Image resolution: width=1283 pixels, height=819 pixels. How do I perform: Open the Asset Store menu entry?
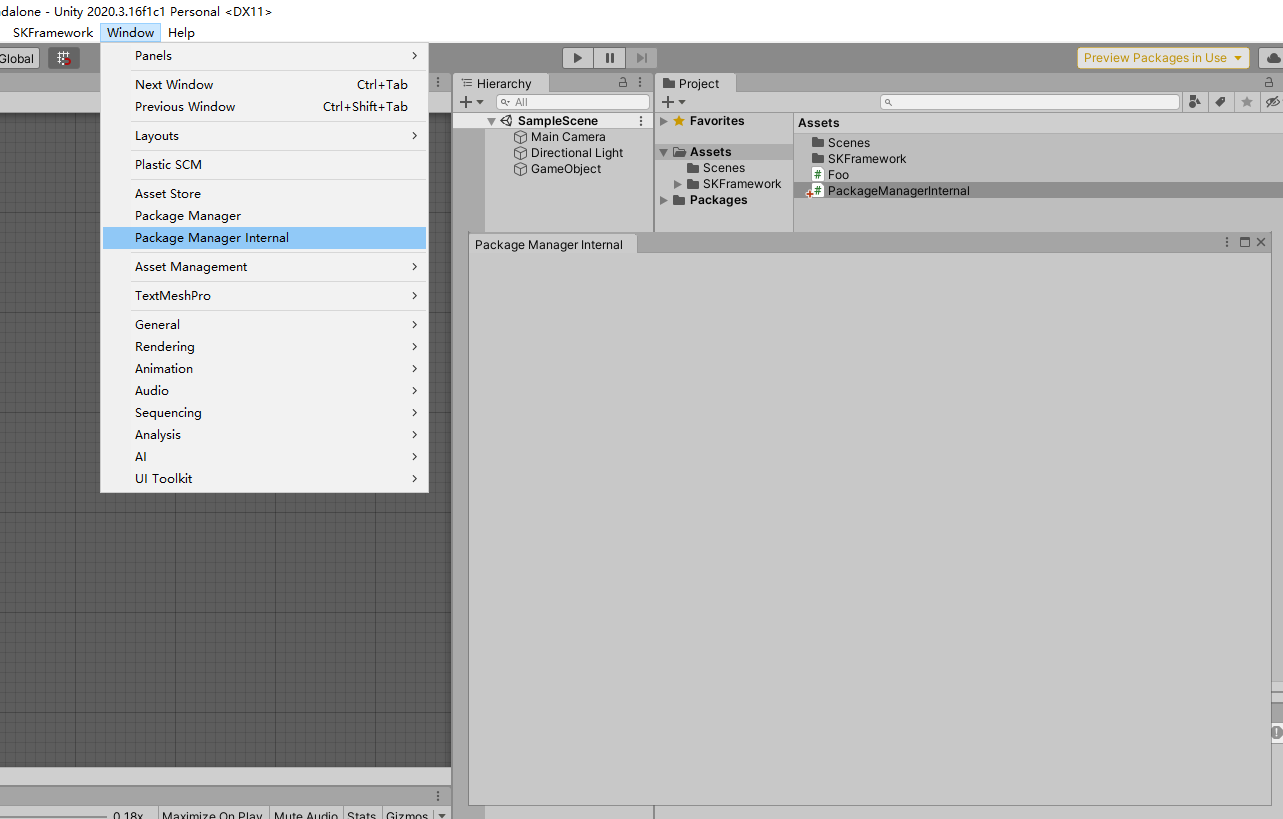pos(167,192)
